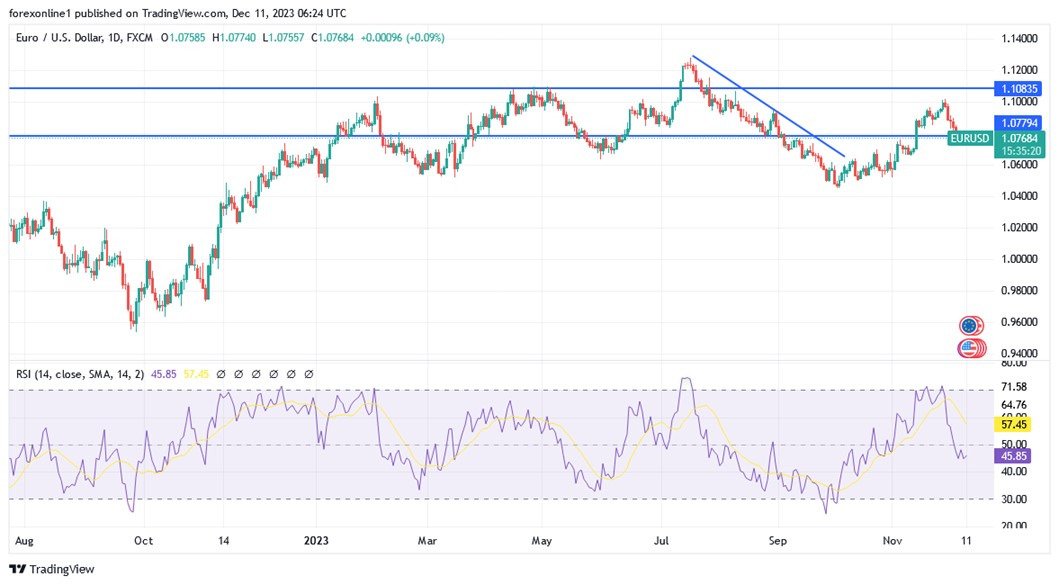Click the TradingView.com text in the header

point(187,13)
